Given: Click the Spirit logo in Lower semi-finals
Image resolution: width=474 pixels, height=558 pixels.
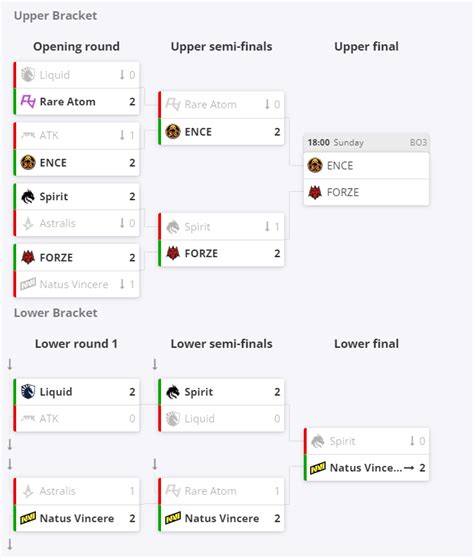Looking at the screenshot, I should pyautogui.click(x=173, y=391).
